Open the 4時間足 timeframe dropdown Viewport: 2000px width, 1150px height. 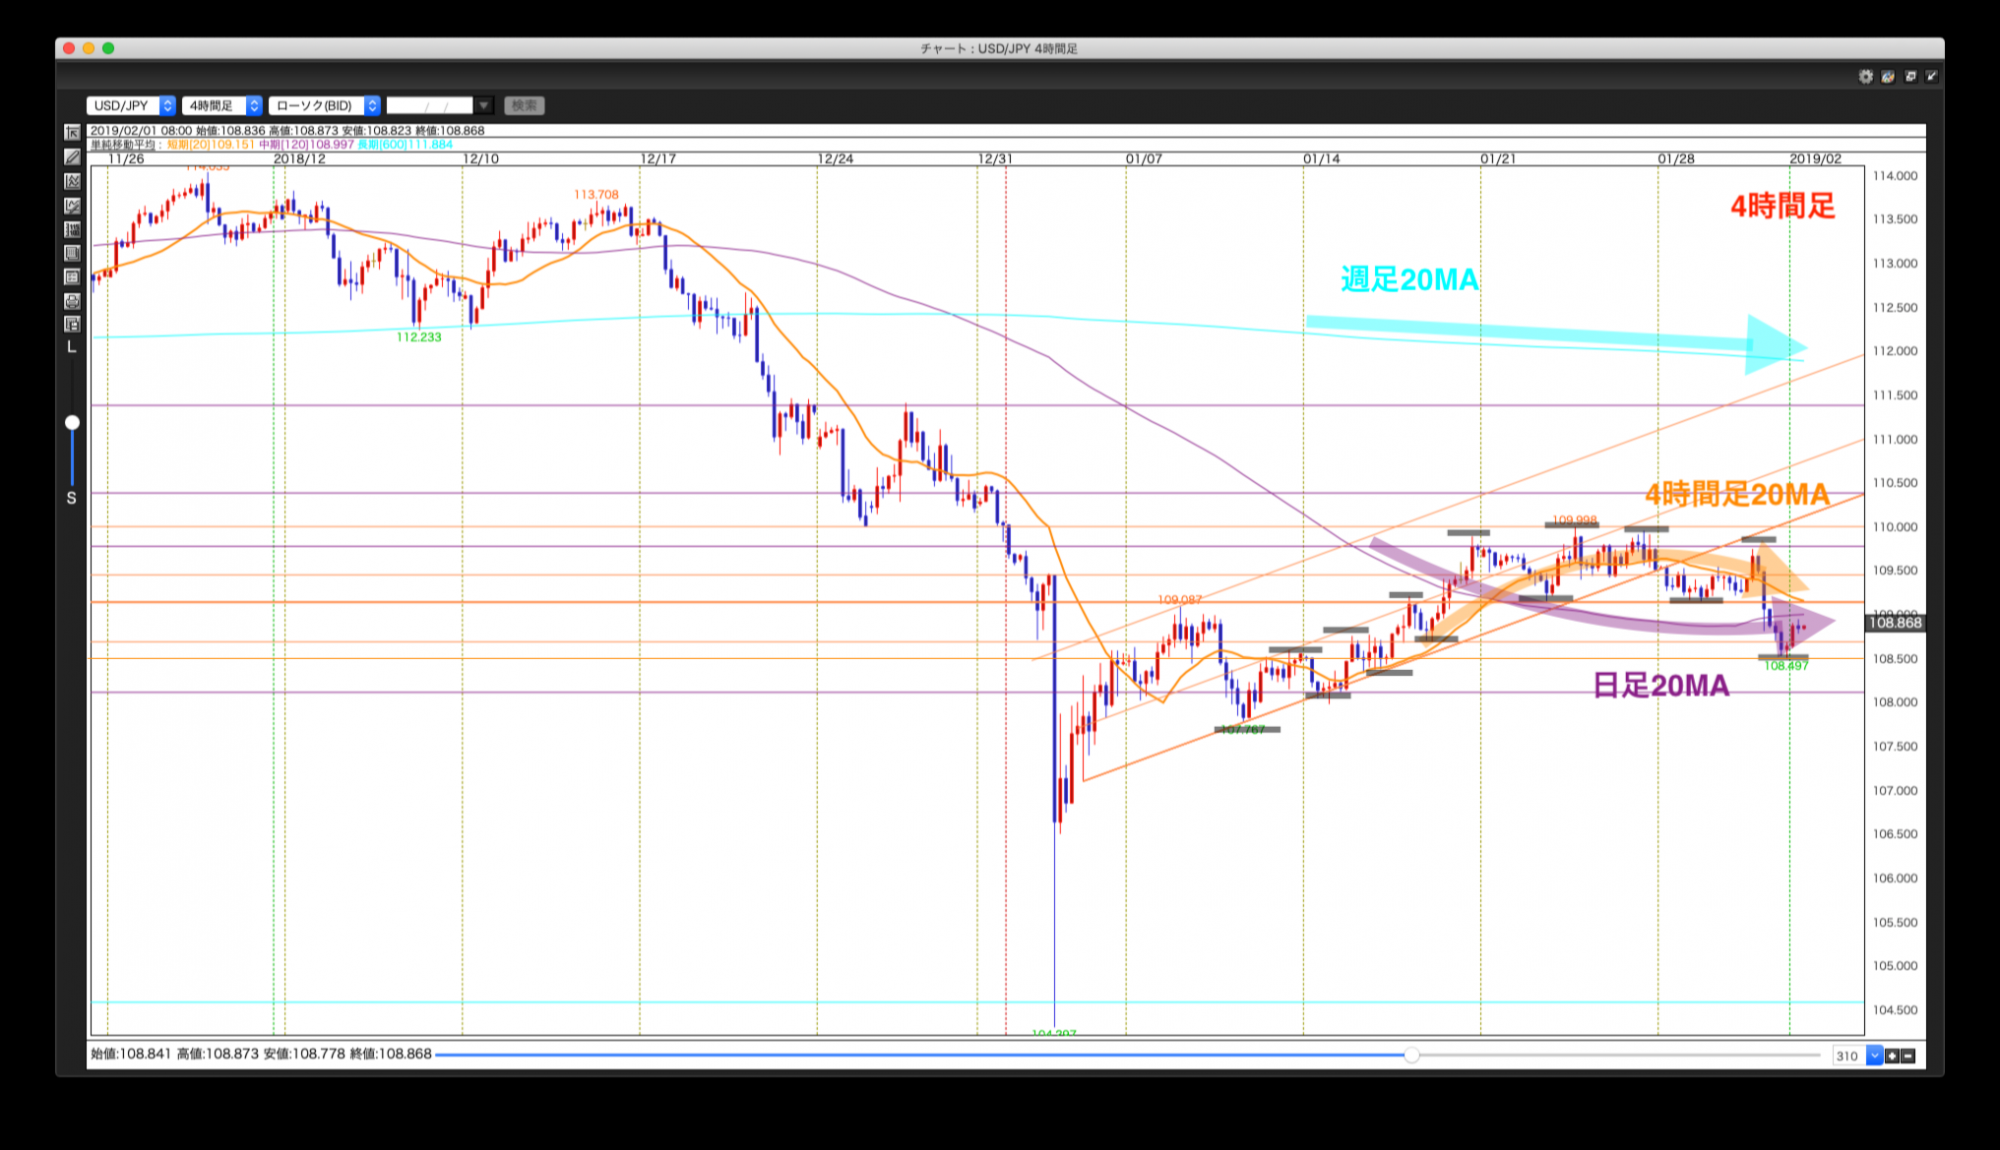(222, 105)
